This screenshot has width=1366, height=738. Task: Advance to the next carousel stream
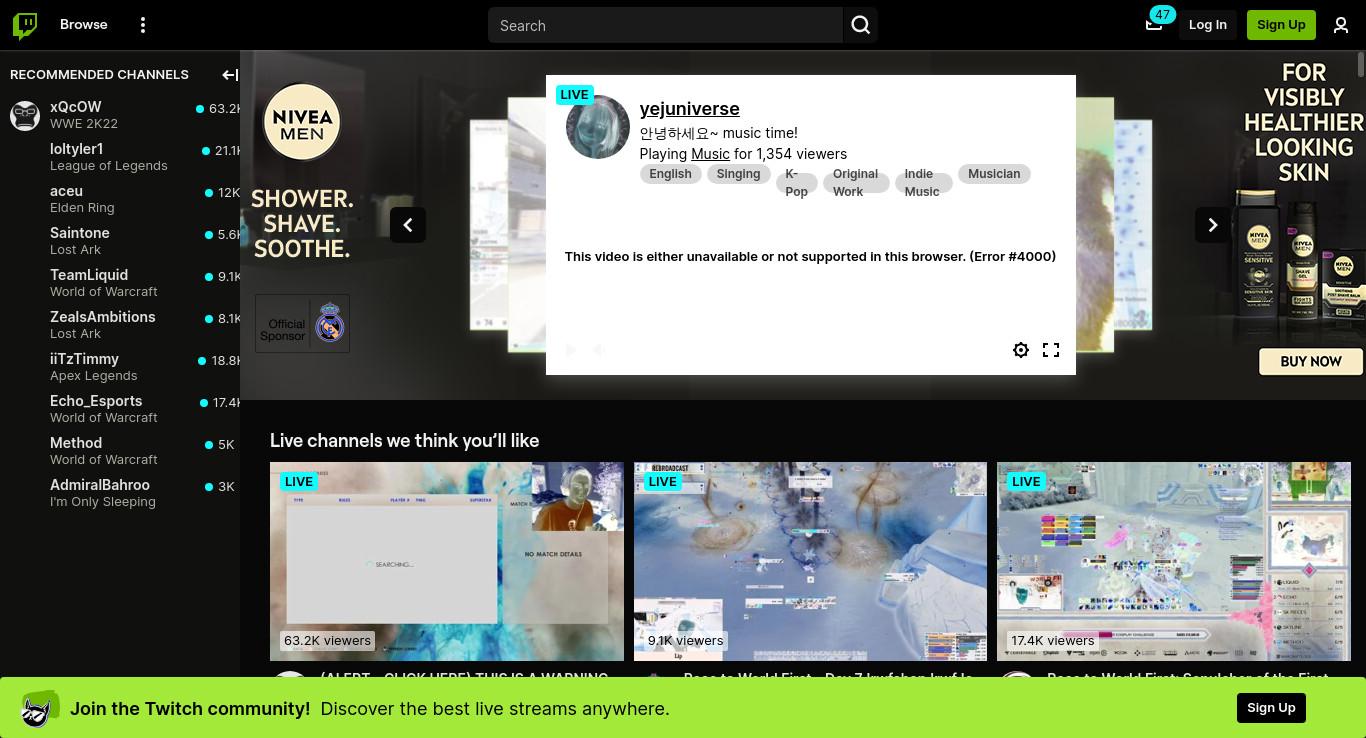[1213, 225]
